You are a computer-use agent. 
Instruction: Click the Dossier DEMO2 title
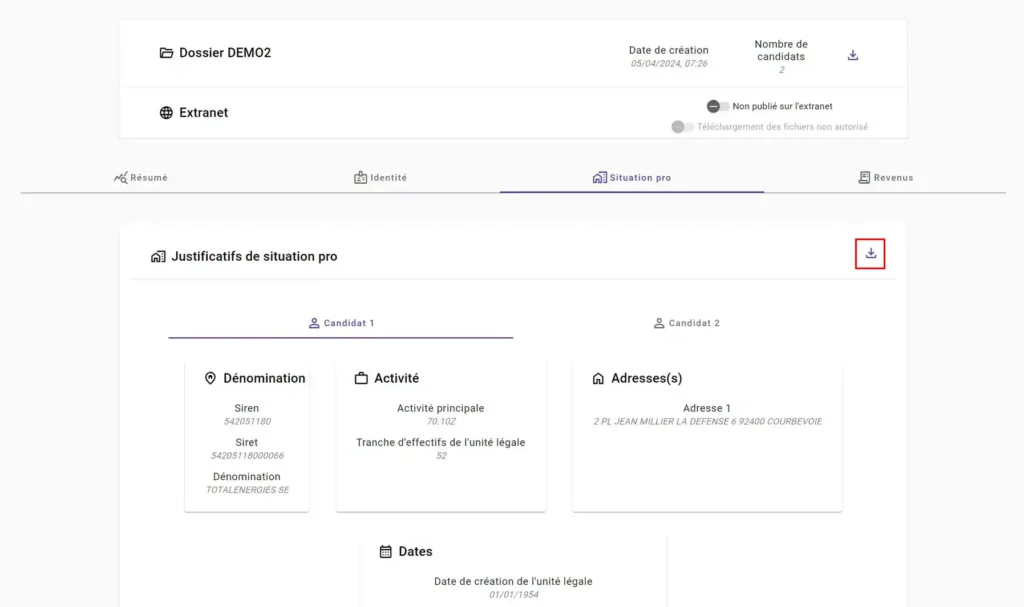tap(225, 53)
